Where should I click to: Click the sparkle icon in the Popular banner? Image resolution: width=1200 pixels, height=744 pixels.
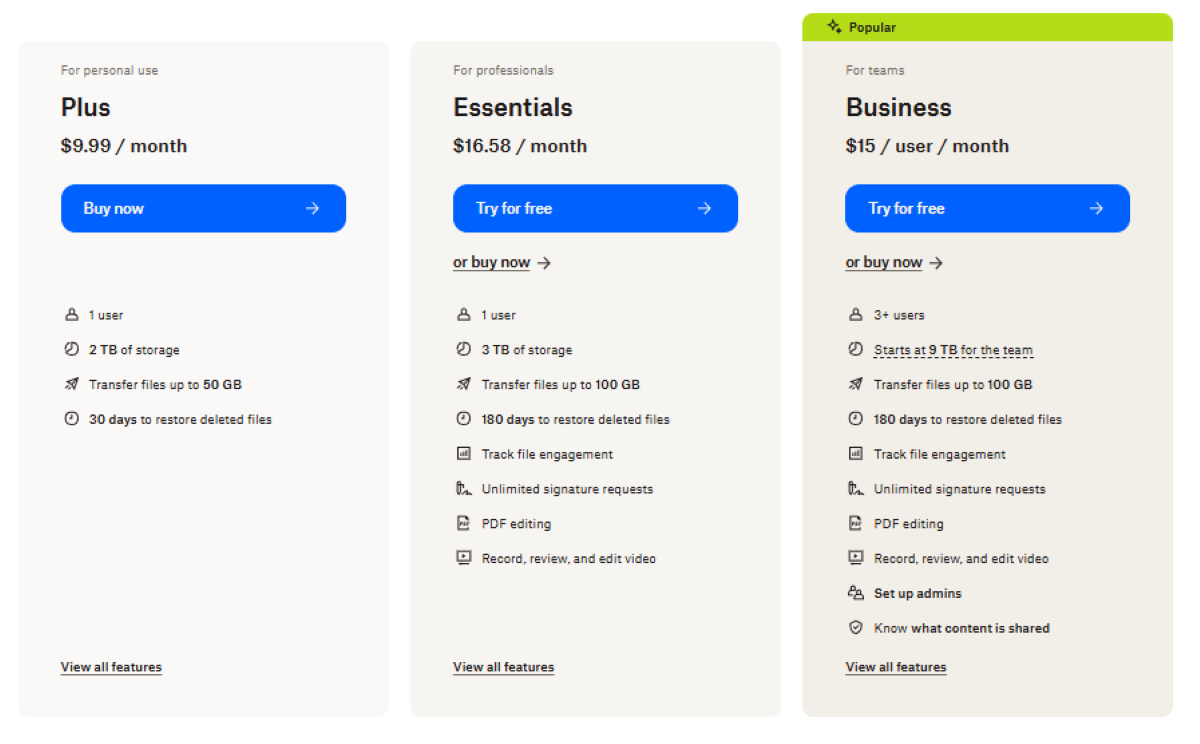(833, 27)
